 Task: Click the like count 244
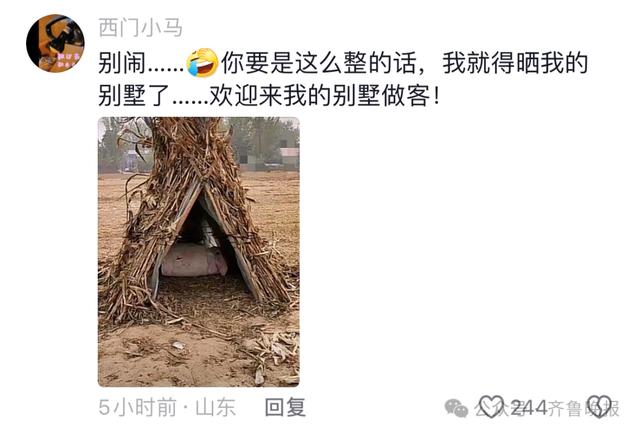[529, 407]
